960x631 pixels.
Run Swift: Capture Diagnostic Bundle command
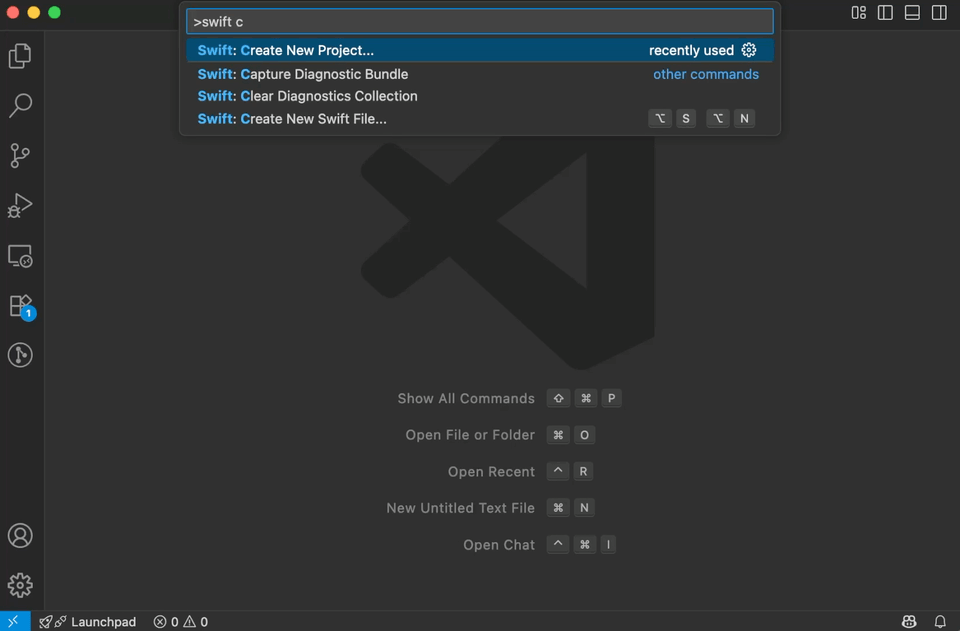pos(480,74)
